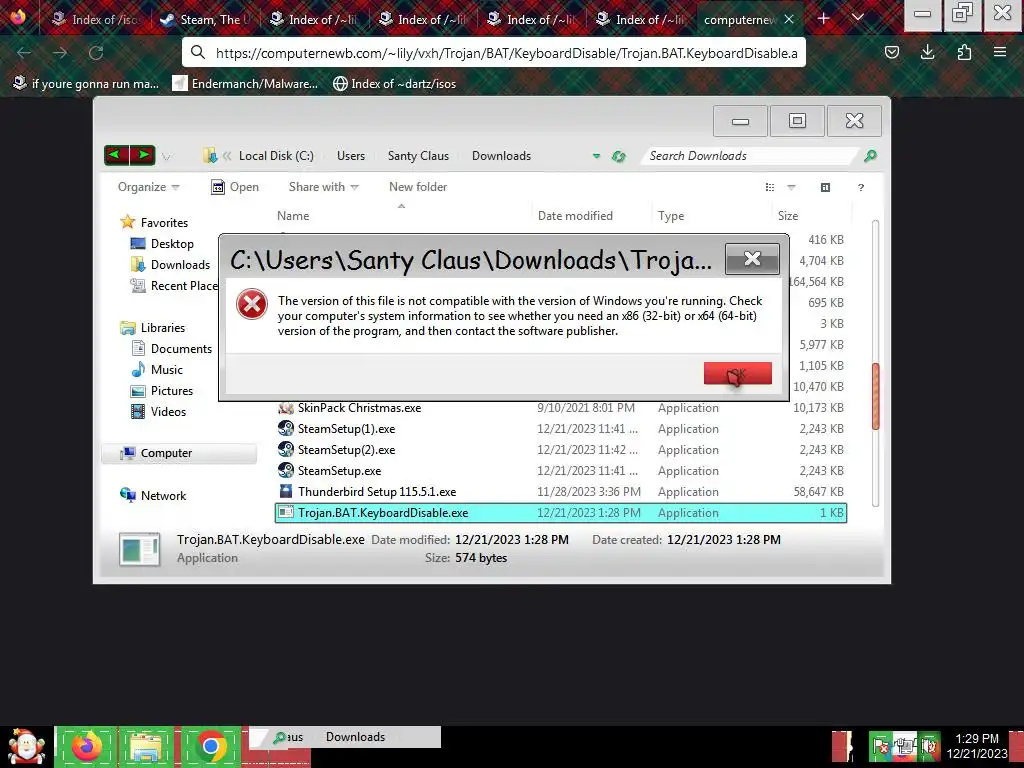Click Local Disk (C:) in the breadcrumb

pyautogui.click(x=276, y=155)
